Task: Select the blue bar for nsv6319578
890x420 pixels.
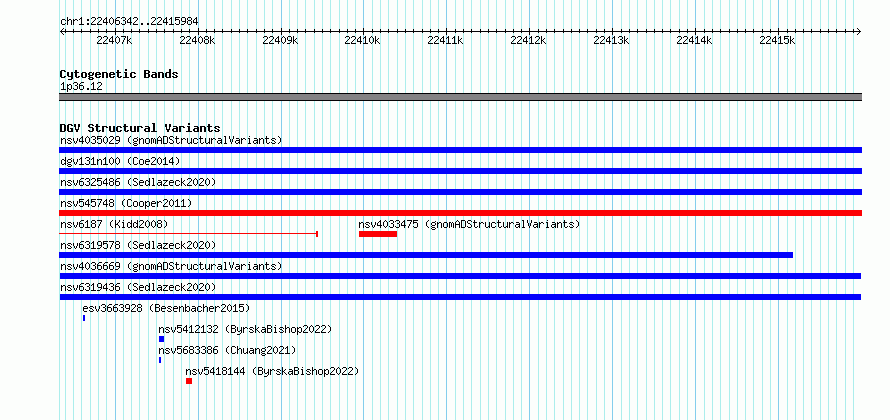Action: tap(426, 255)
